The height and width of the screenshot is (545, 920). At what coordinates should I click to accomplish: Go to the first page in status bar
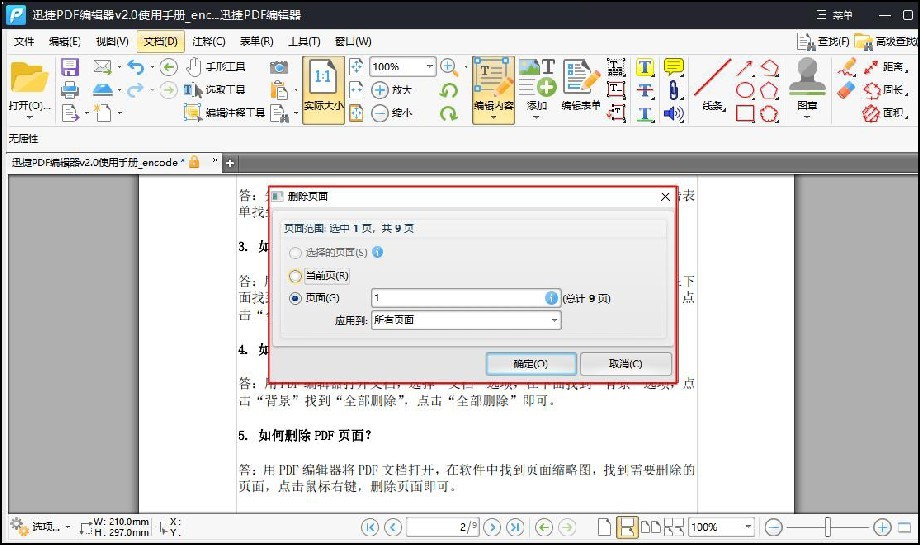point(370,527)
